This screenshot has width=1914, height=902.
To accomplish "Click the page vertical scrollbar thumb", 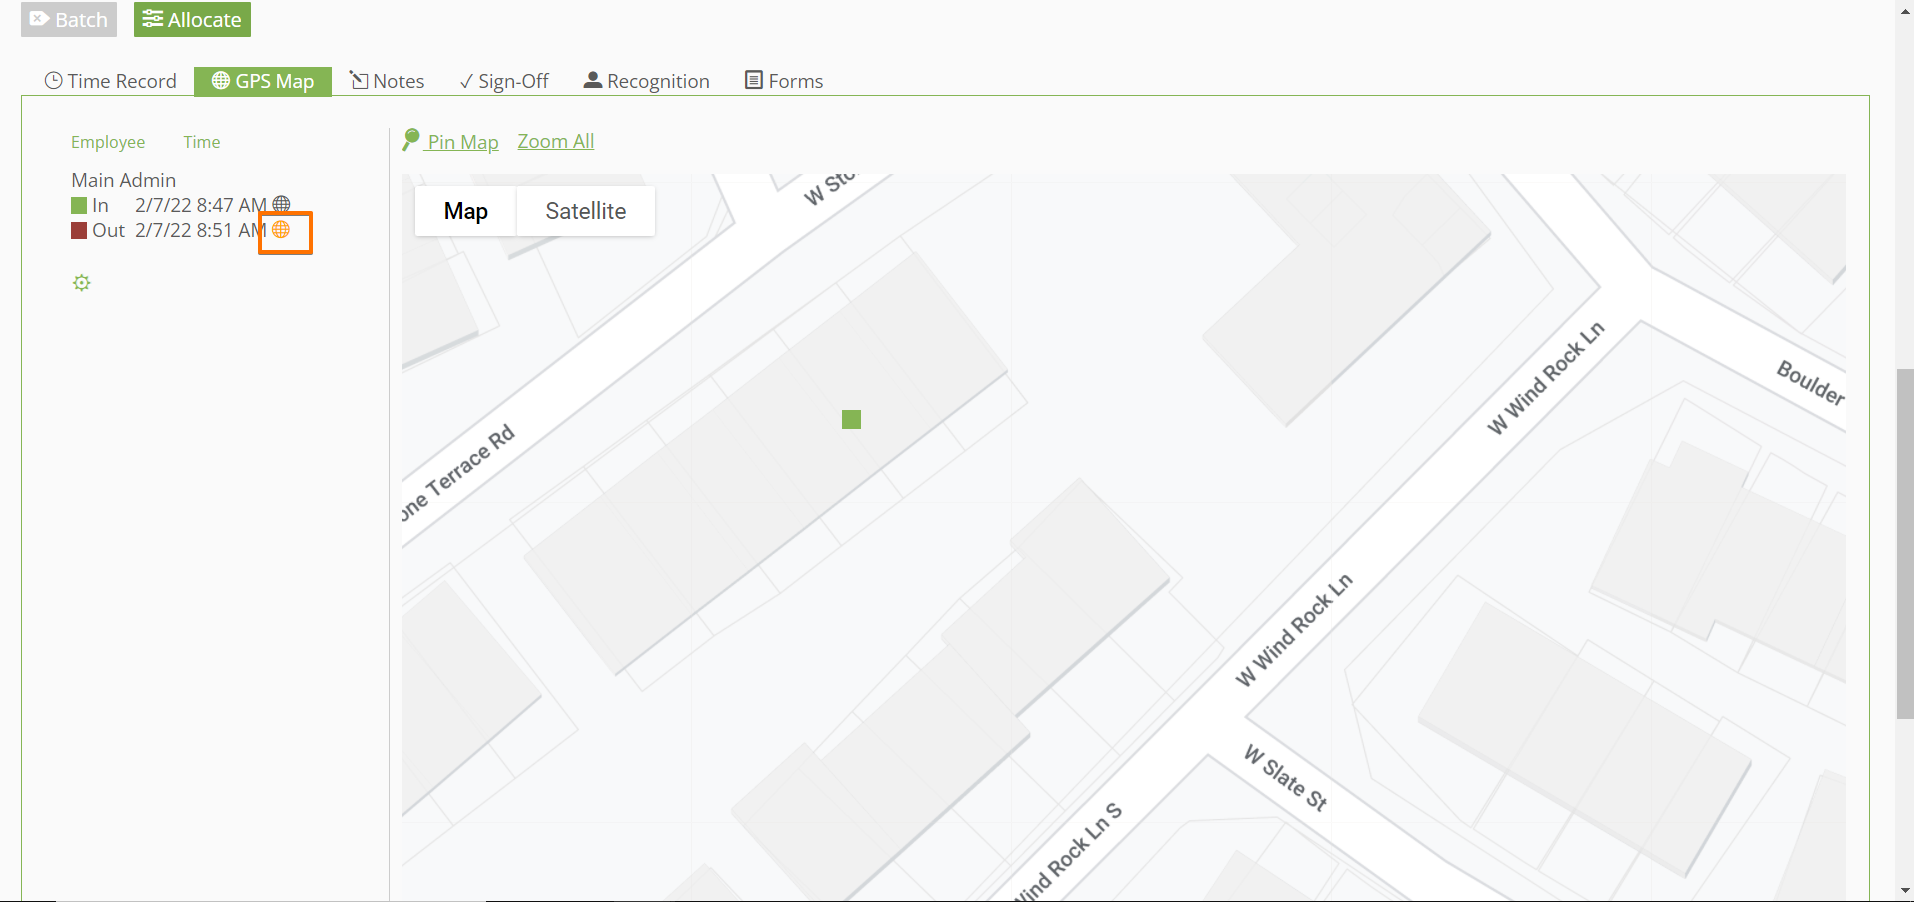I will click(x=1905, y=544).
